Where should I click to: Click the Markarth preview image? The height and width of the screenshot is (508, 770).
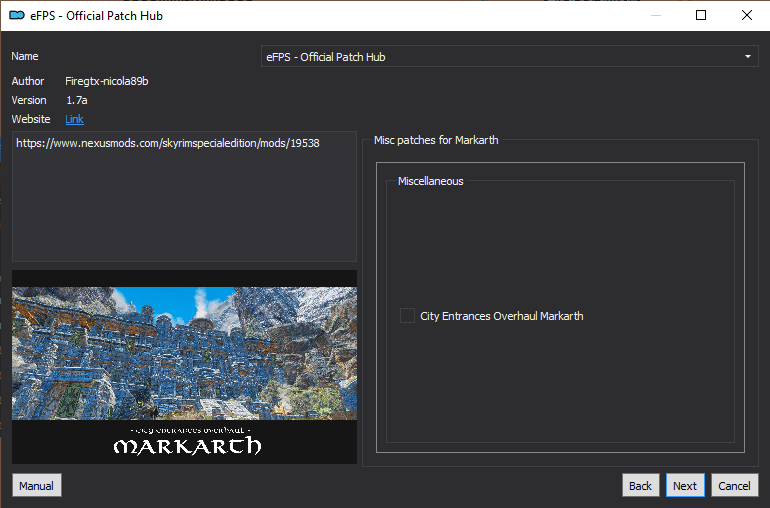point(185,367)
